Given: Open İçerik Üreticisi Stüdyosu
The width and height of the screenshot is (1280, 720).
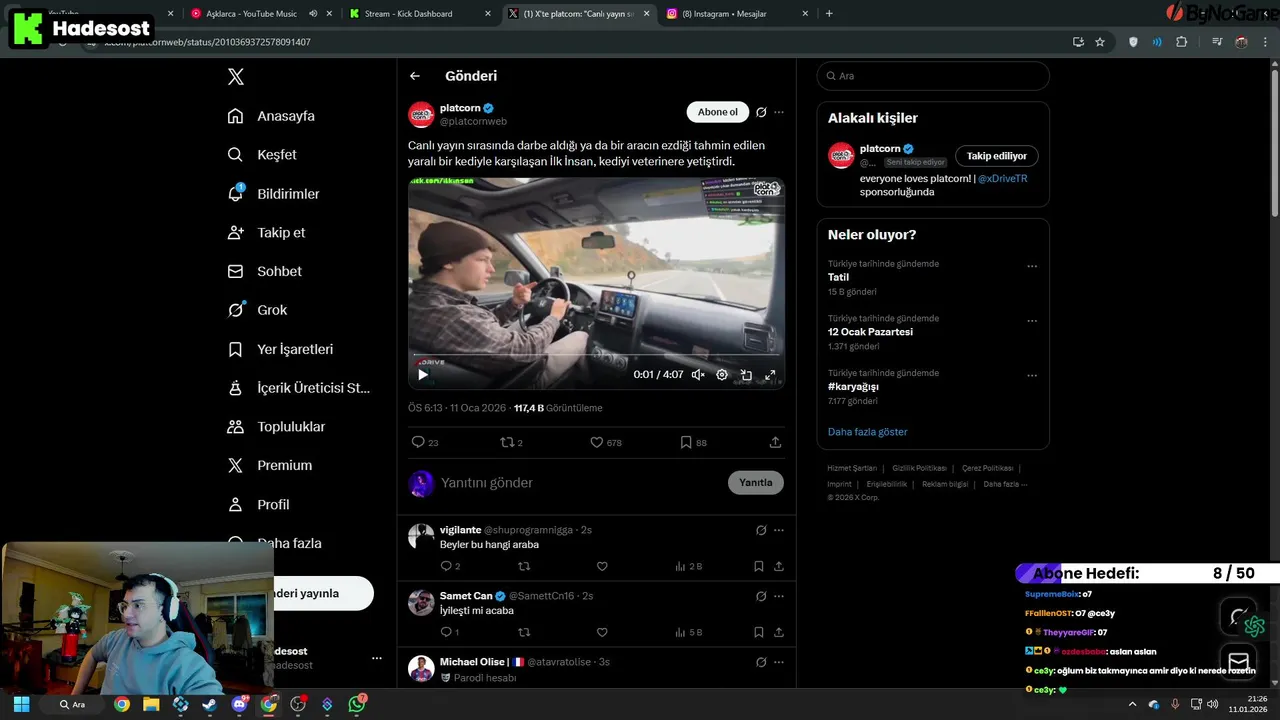Looking at the screenshot, I should [299, 388].
